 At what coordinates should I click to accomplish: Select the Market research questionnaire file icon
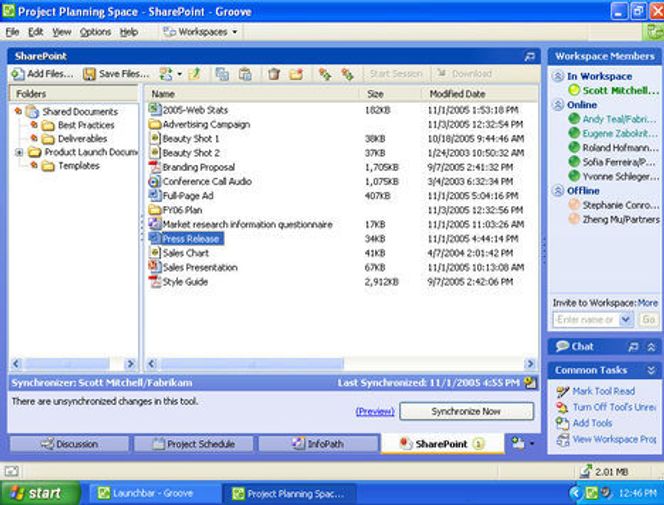click(x=155, y=224)
